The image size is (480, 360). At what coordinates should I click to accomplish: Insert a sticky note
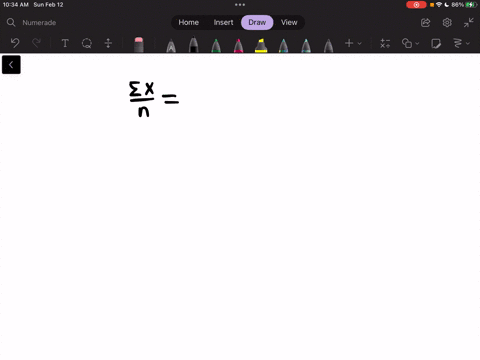[x=436, y=43]
